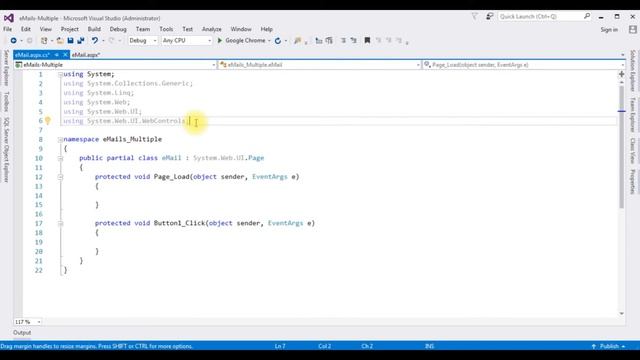This screenshot has height=360, width=640.
Task: Open the Debug menu
Action: [x=118, y=29]
